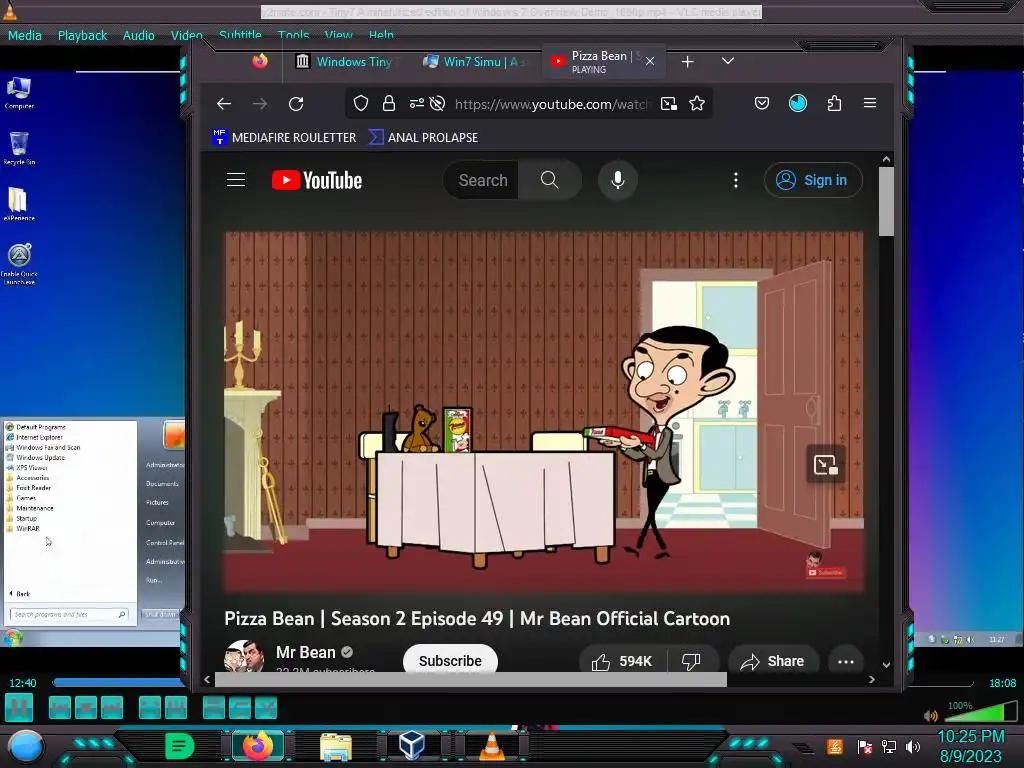The width and height of the screenshot is (1024, 768).
Task: Click the Mr Bean cartoon video player
Action: click(543, 411)
